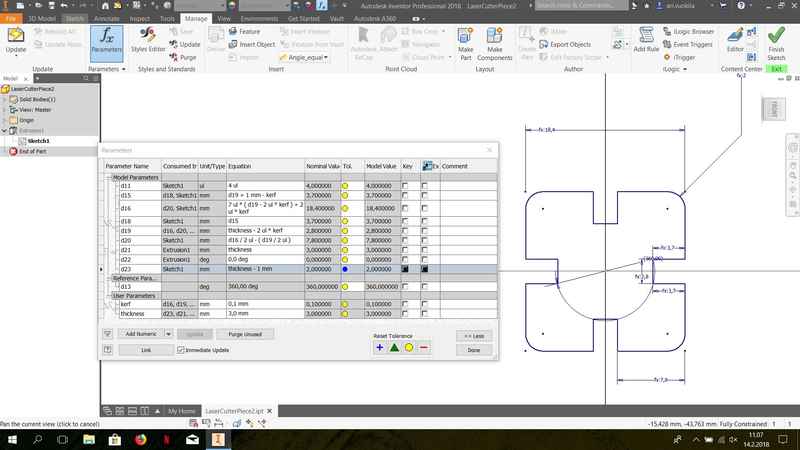Image resolution: width=800 pixels, height=450 pixels.
Task: Collapse the Model Parameters group
Action: pos(109,178)
